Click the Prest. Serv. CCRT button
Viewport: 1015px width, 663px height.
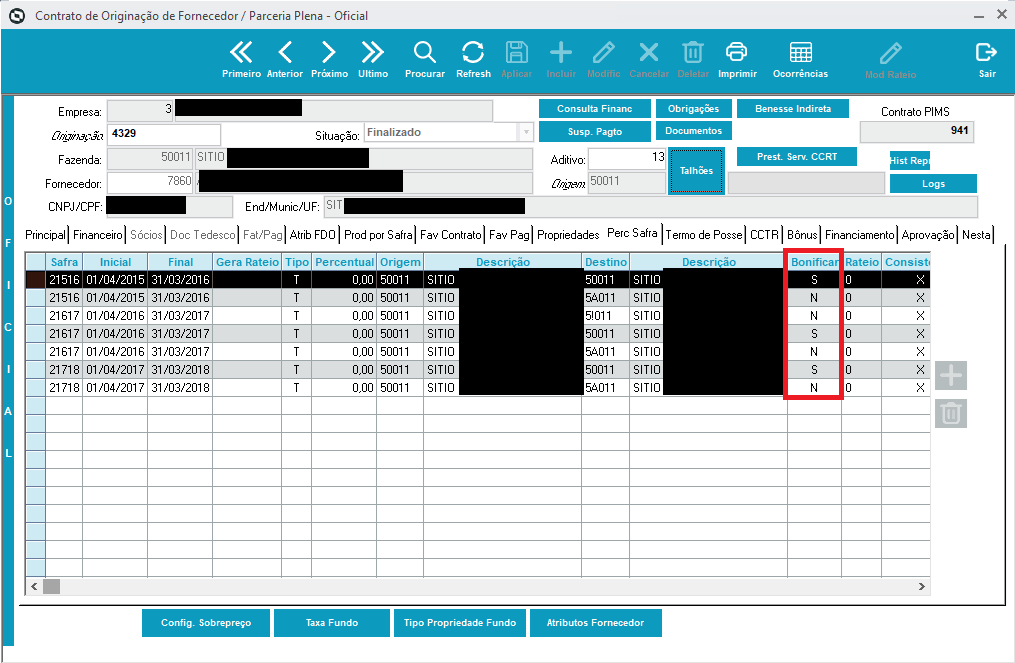click(797, 157)
